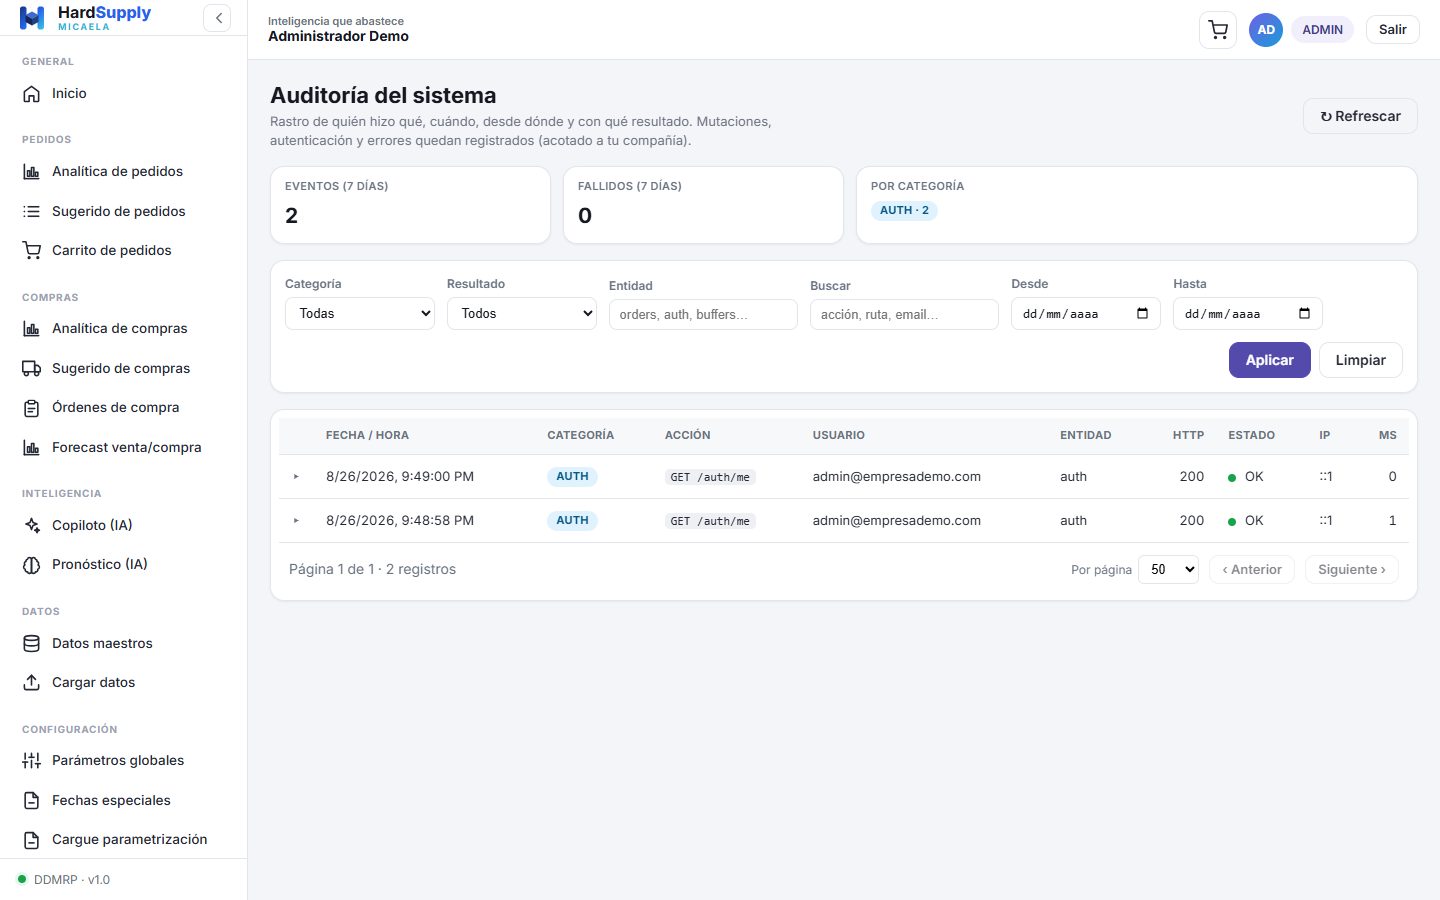Click the Parámetros globales sliders icon
The image size is (1440, 900).
(x=32, y=760)
